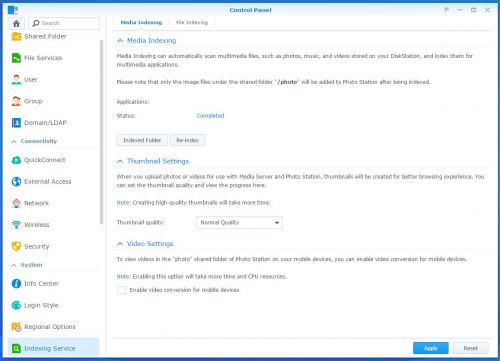Enable video conversion for mobile devices

pyautogui.click(x=121, y=290)
